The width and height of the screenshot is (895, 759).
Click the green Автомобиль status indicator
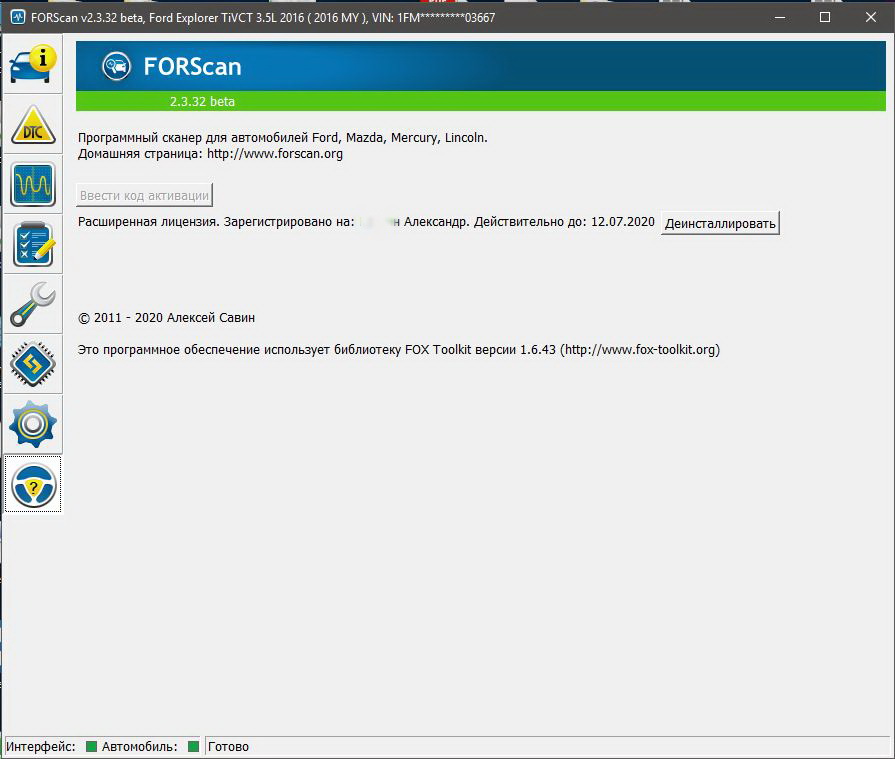(193, 747)
